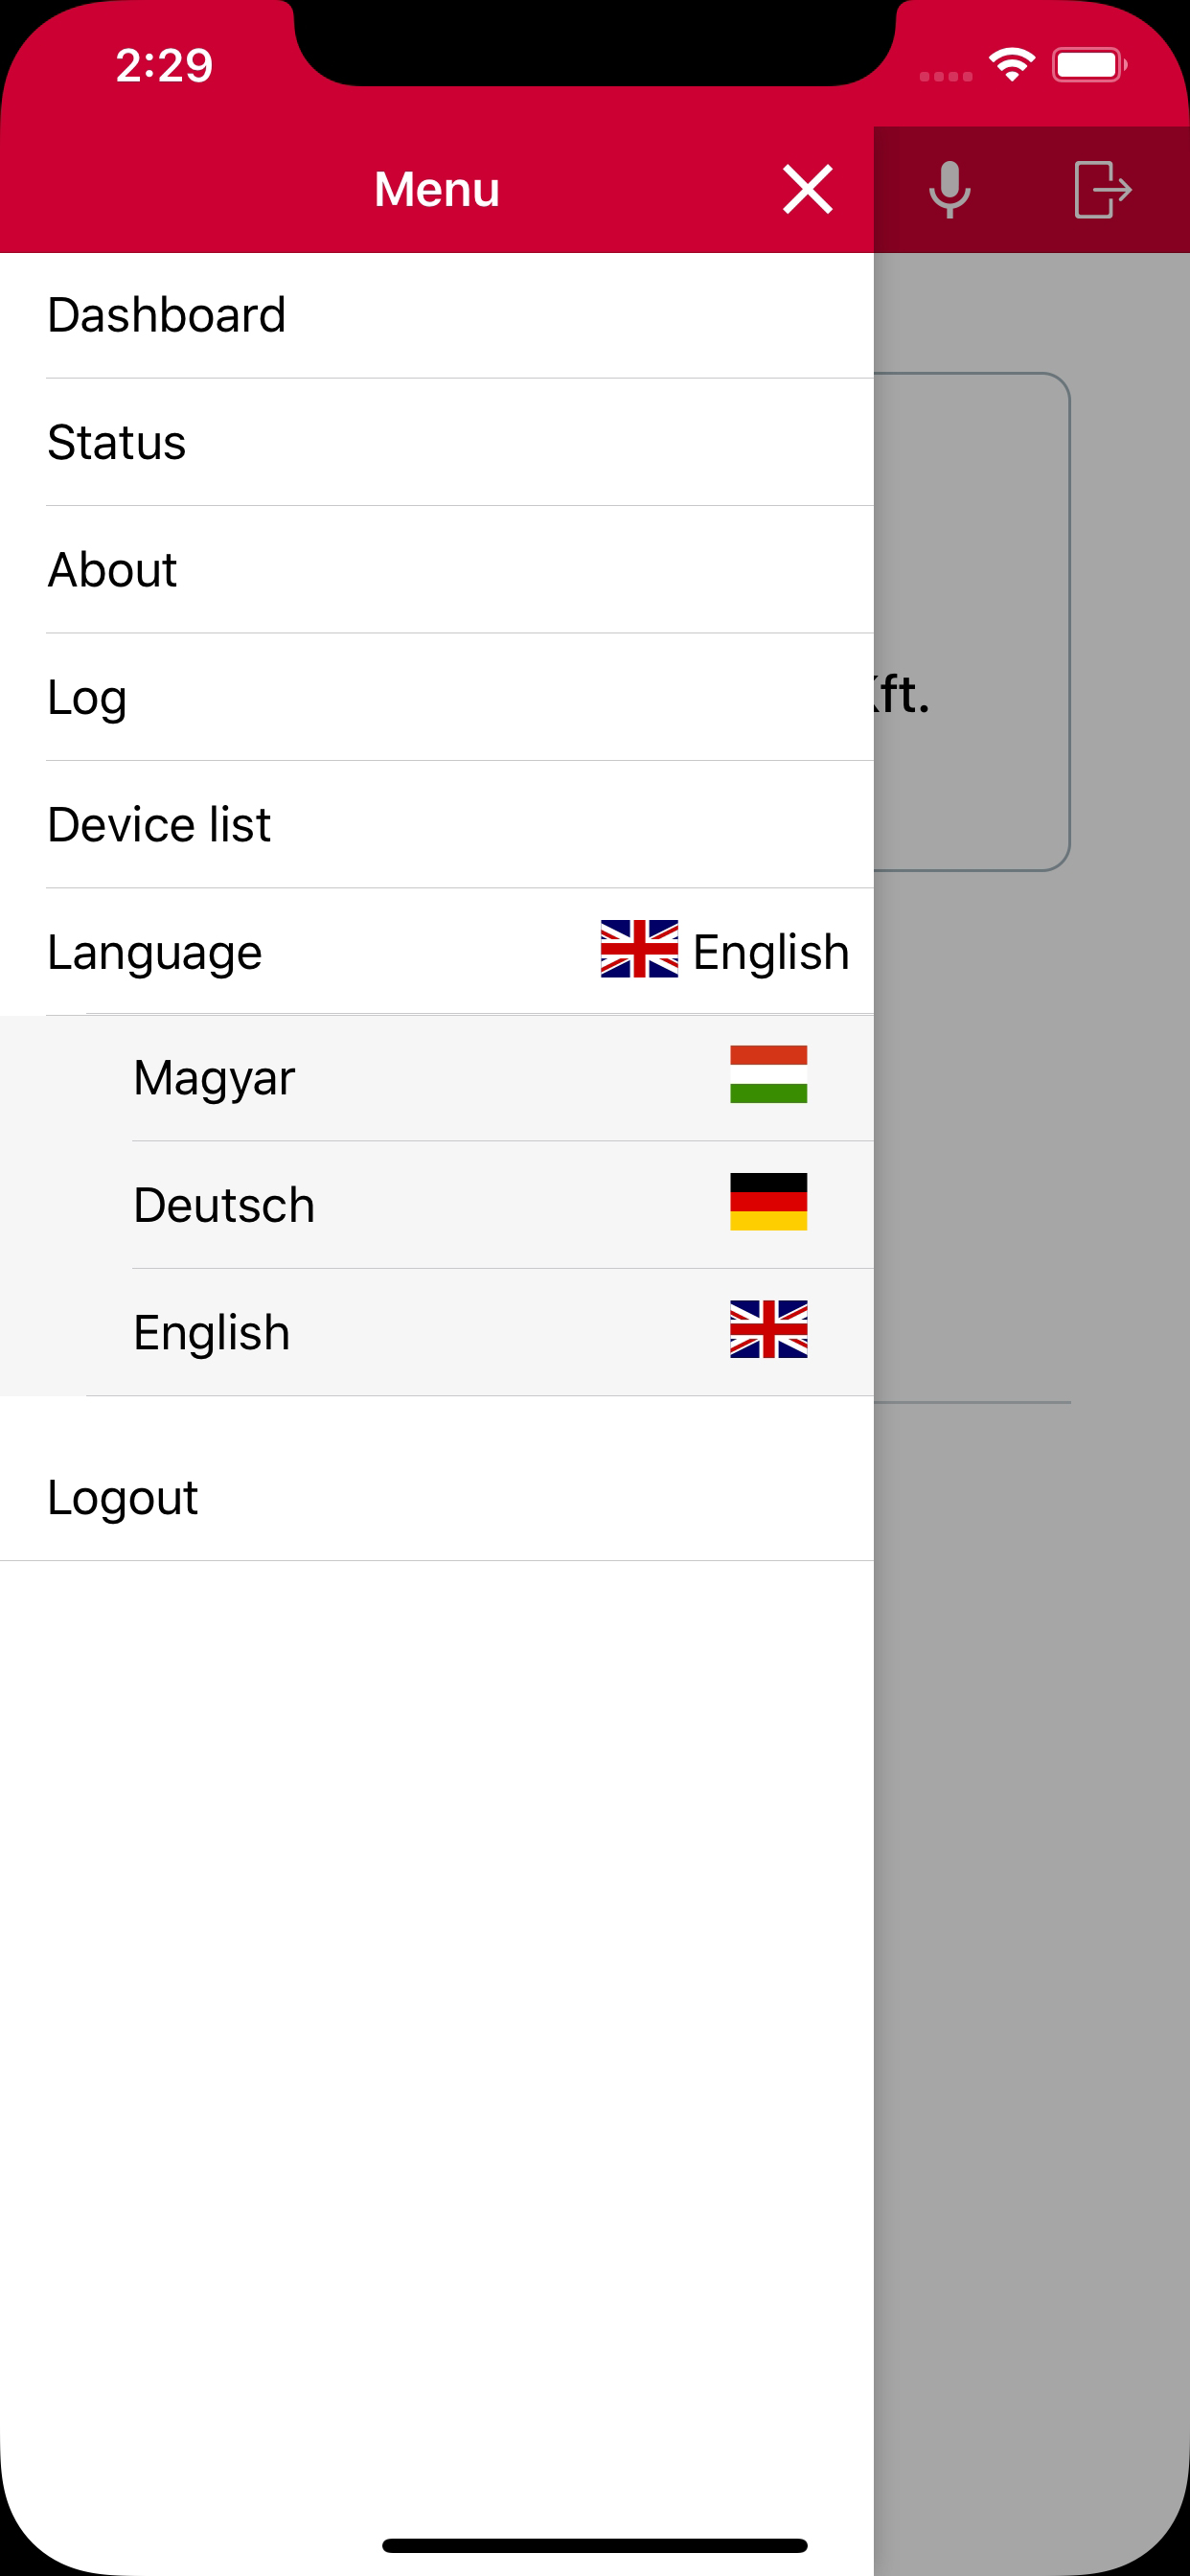Tap the microphone icon in header
Image resolution: width=1190 pixels, height=2576 pixels.
click(x=949, y=189)
